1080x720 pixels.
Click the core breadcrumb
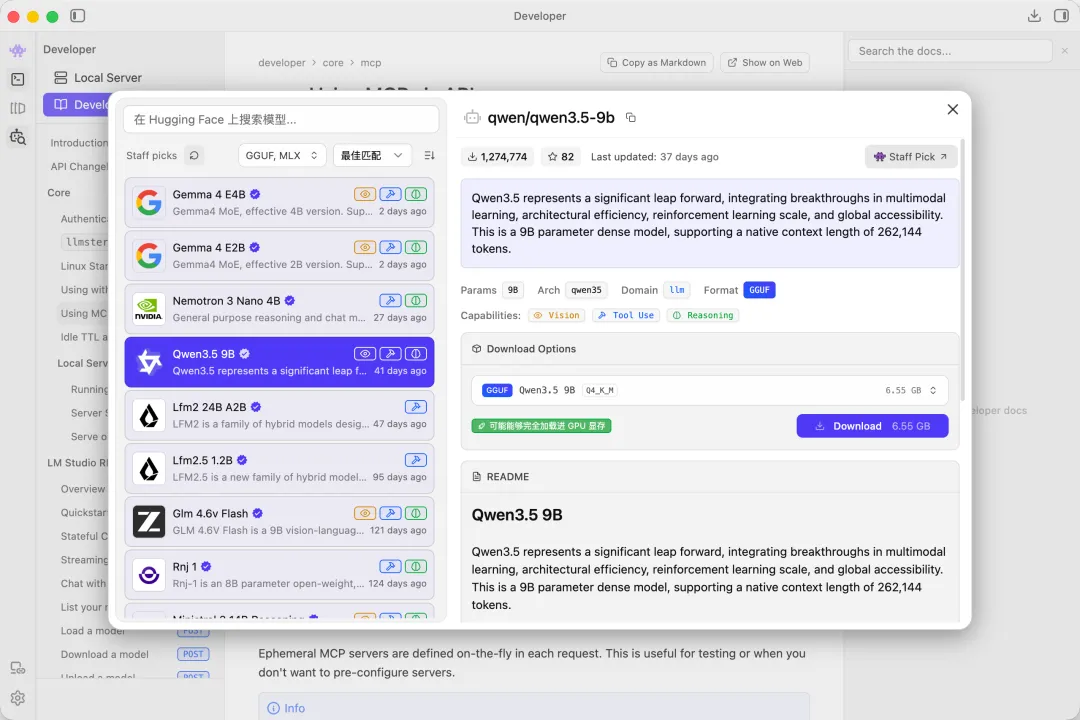(x=333, y=63)
